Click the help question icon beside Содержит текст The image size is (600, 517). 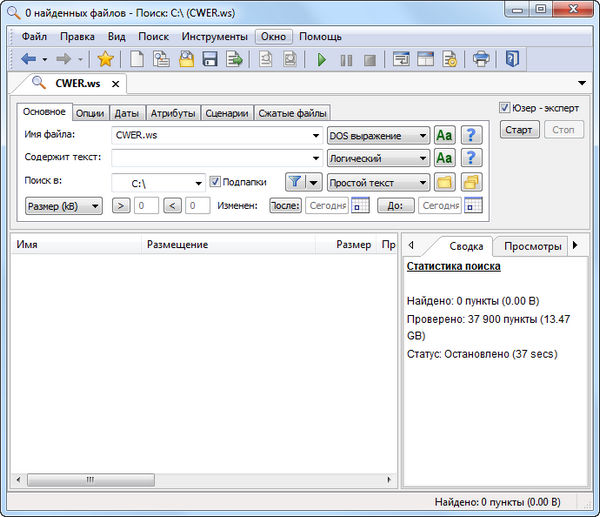pos(471,158)
